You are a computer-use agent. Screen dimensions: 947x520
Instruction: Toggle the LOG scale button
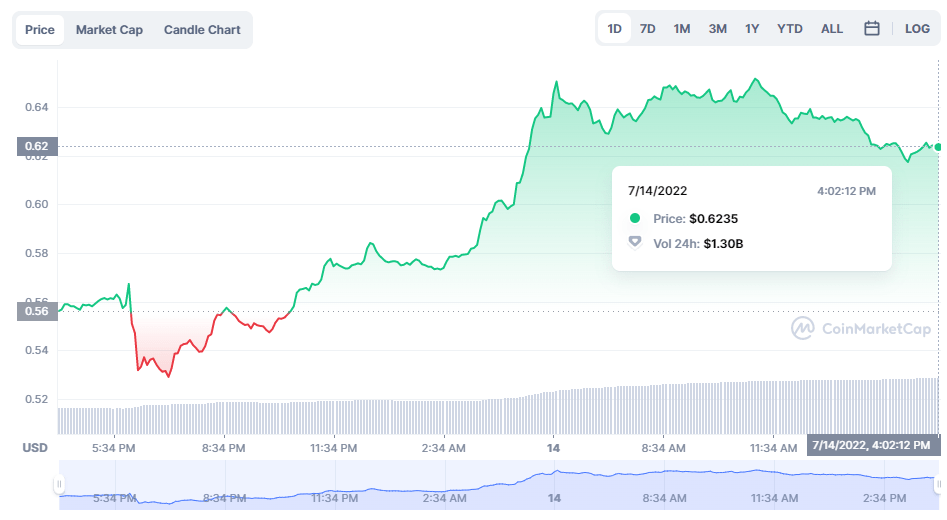(917, 29)
